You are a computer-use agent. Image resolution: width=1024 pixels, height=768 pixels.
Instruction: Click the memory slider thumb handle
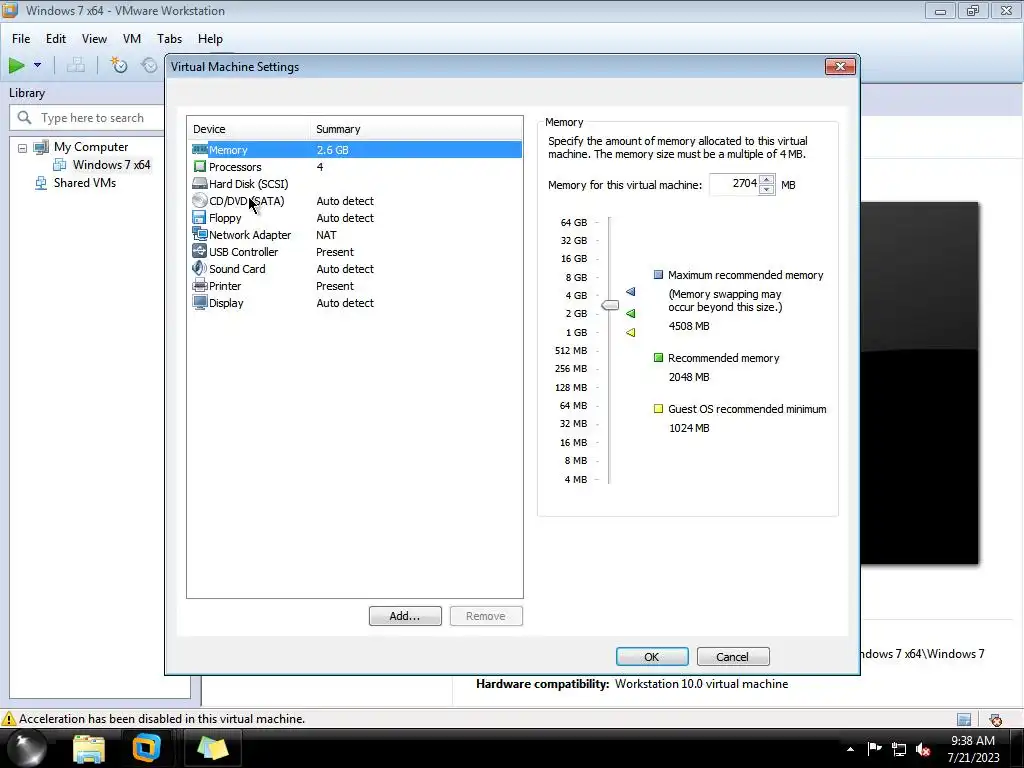[610, 305]
